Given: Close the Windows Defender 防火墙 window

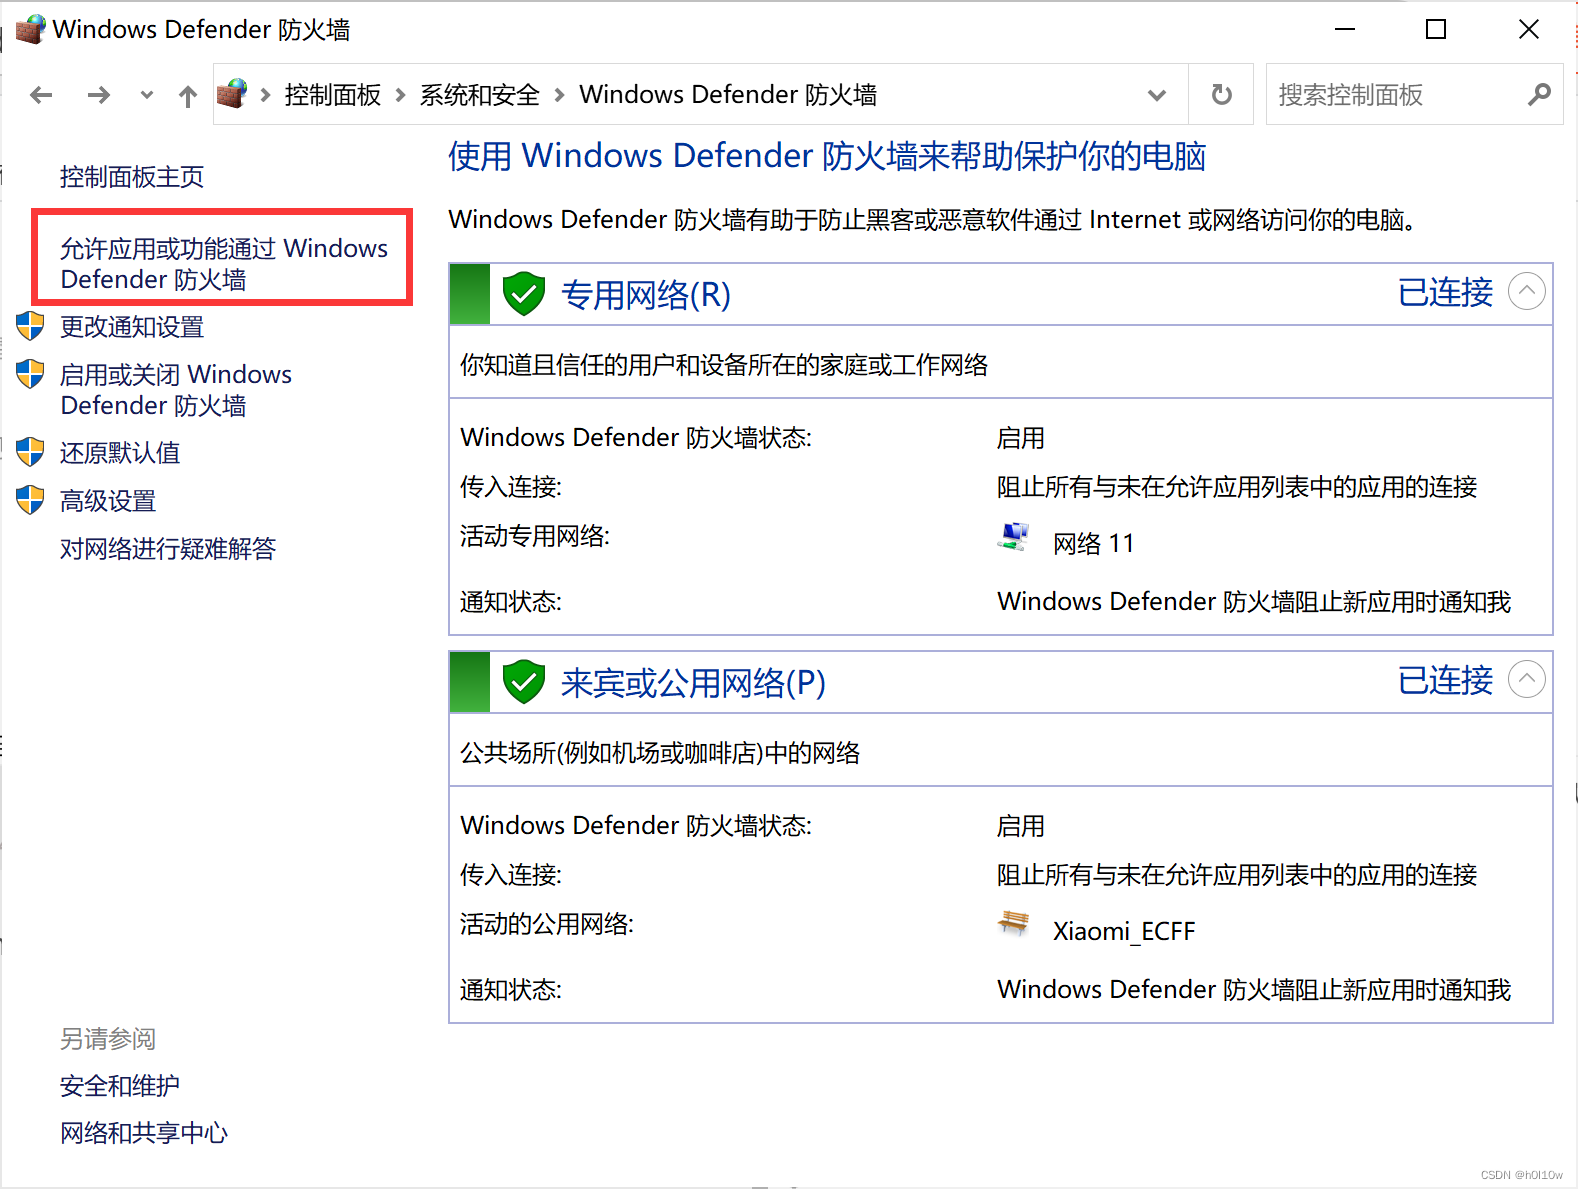Looking at the screenshot, I should click(1528, 29).
